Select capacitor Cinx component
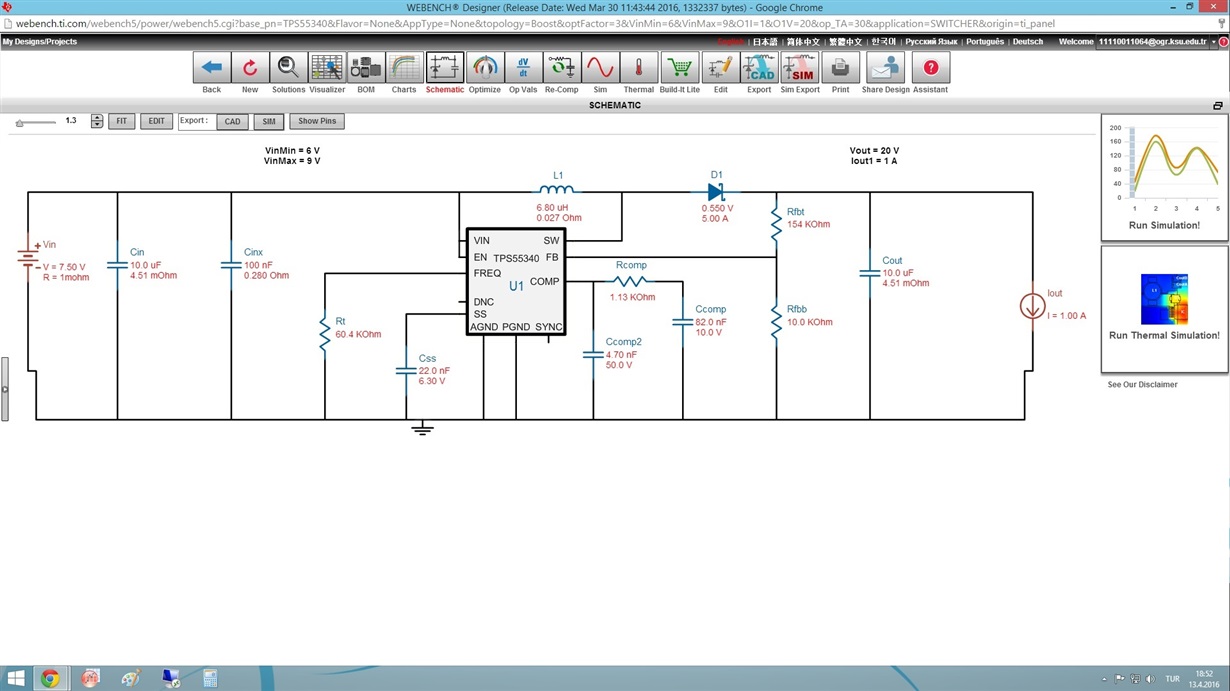The image size is (1230, 691). coord(231,265)
